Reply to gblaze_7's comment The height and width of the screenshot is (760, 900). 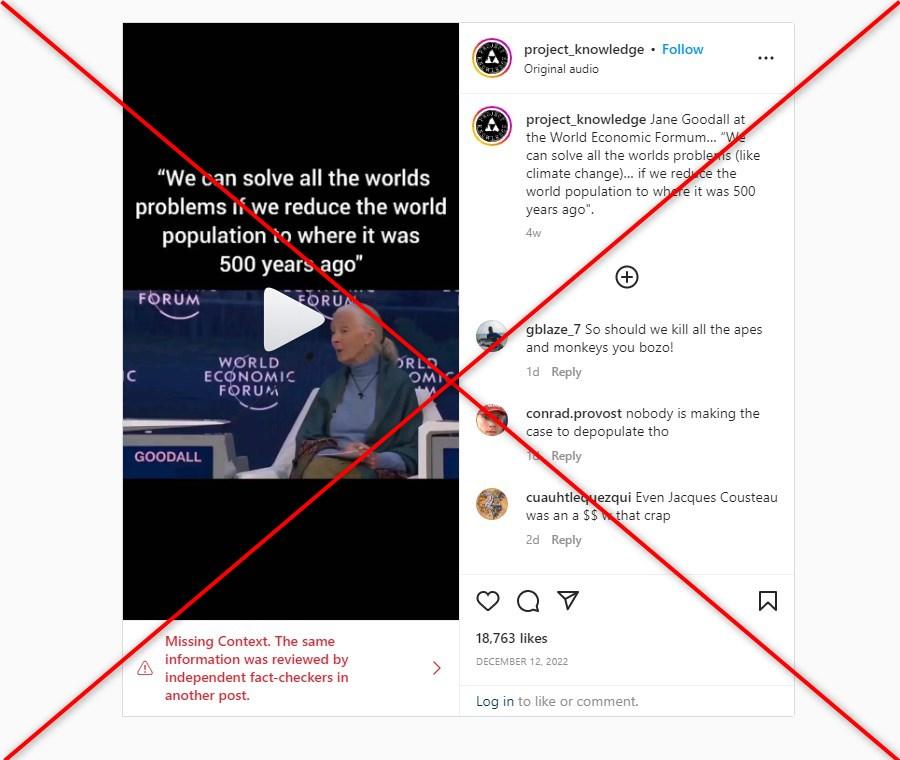(x=566, y=372)
